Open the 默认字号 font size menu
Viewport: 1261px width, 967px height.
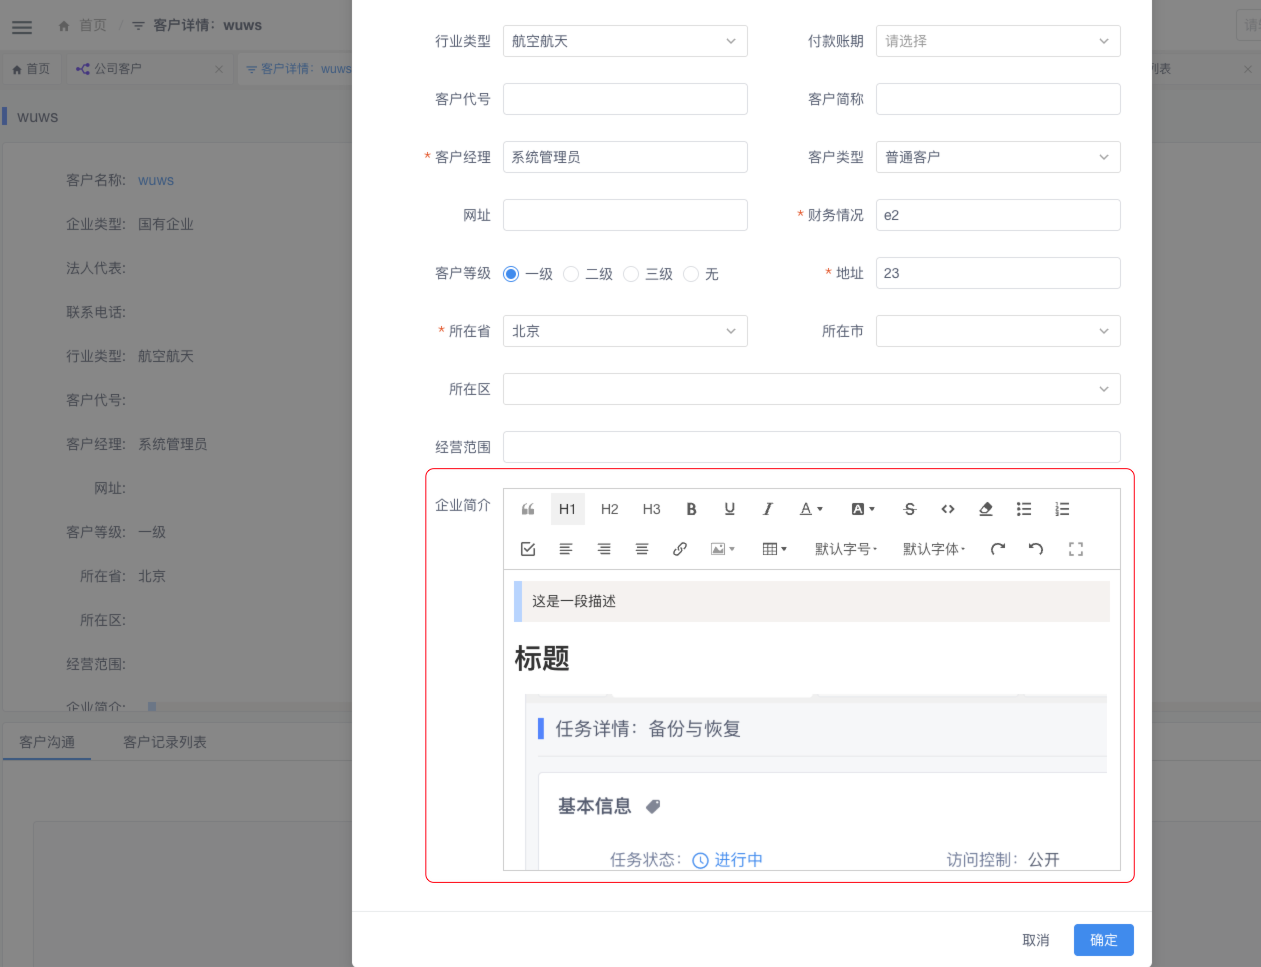point(845,549)
